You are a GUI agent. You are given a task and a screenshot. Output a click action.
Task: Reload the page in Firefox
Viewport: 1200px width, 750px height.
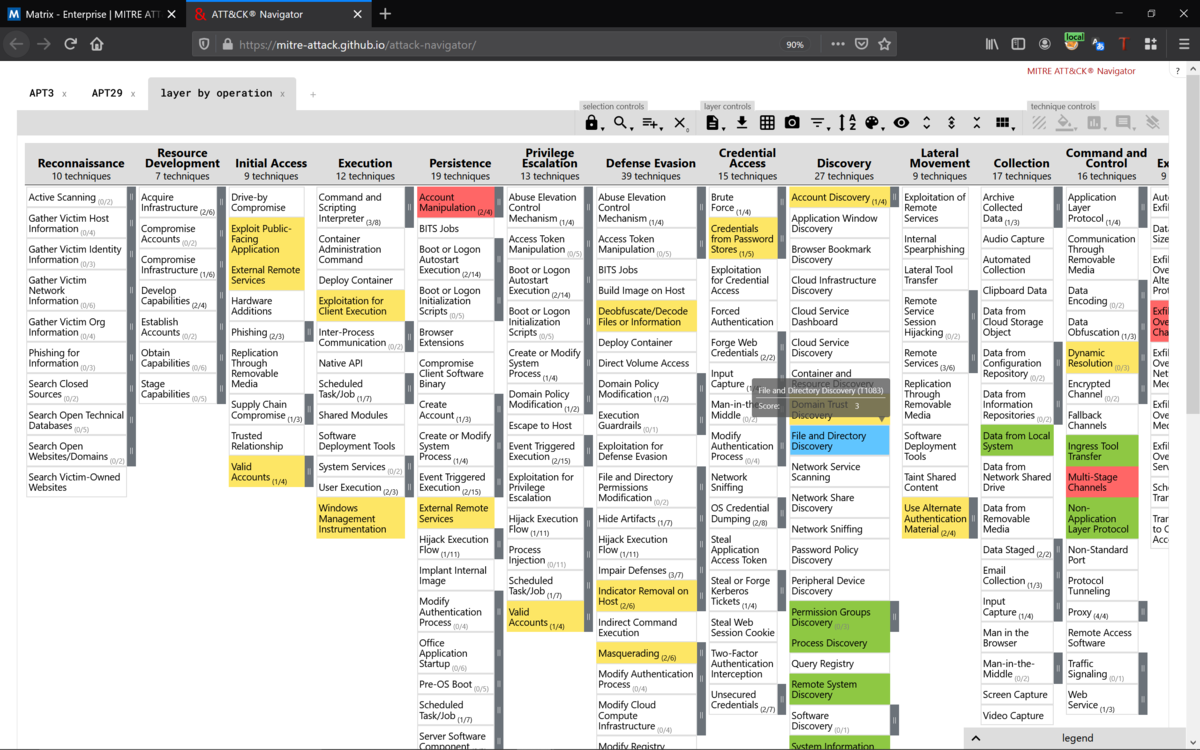pyautogui.click(x=70, y=44)
